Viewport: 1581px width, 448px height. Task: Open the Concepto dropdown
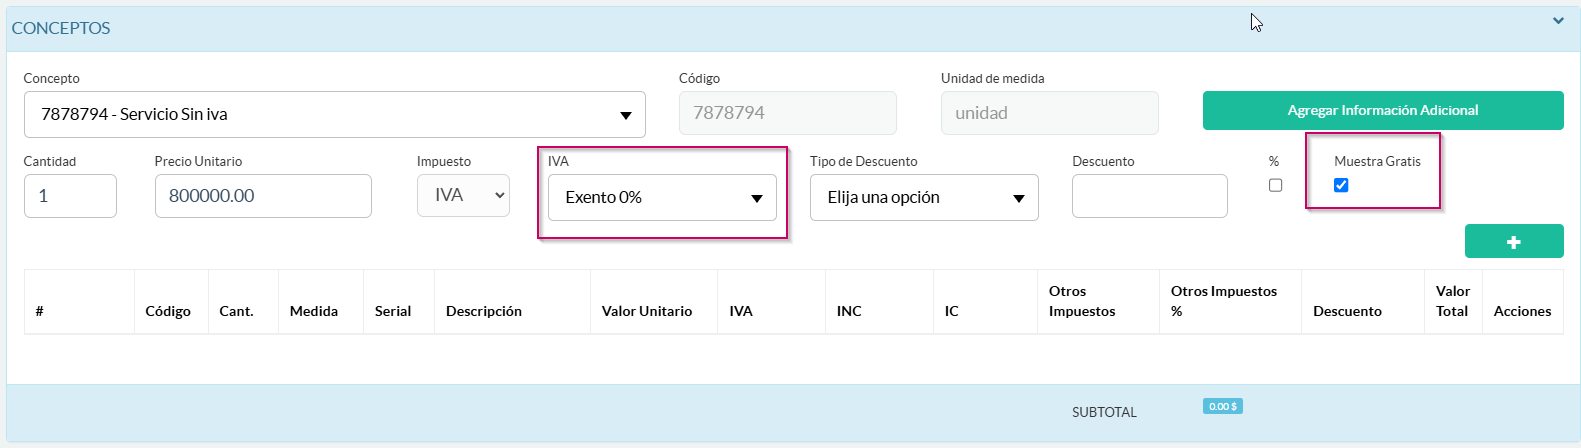point(334,115)
